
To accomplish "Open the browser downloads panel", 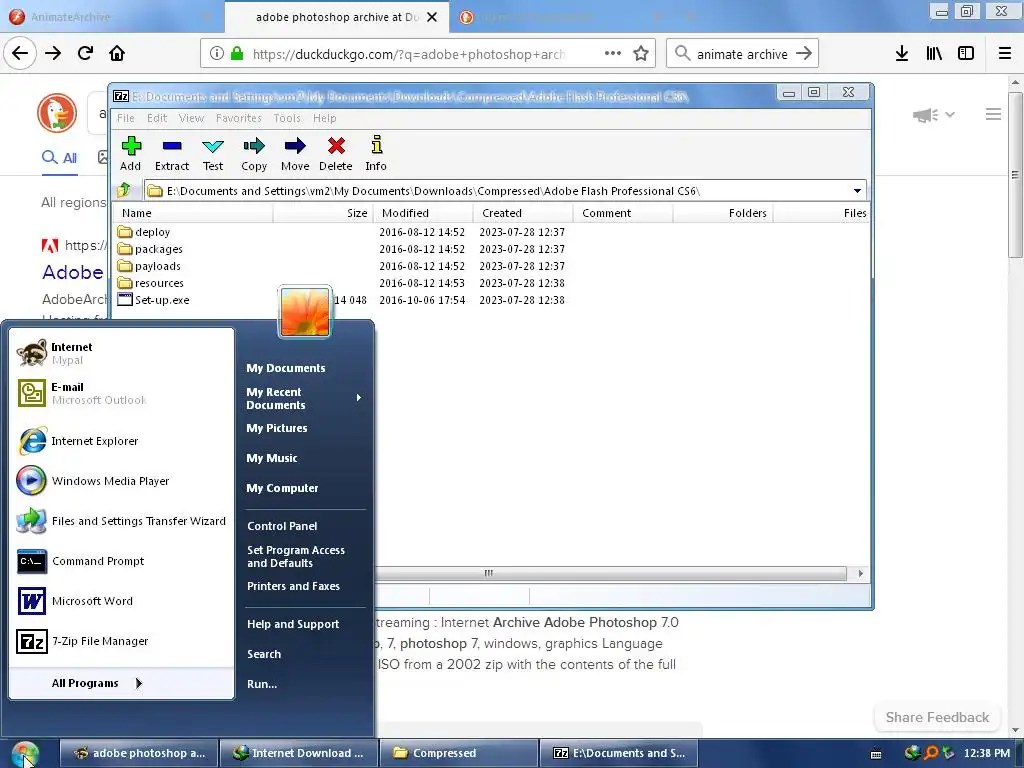I will [902, 54].
